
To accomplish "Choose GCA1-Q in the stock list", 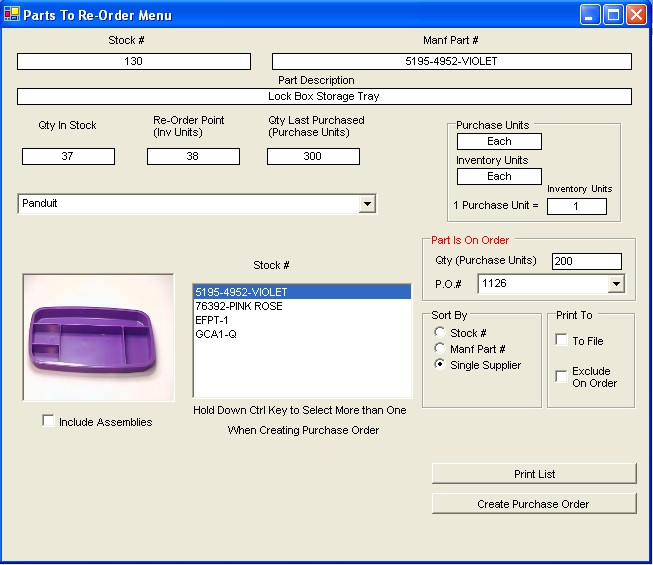I will pos(302,334).
